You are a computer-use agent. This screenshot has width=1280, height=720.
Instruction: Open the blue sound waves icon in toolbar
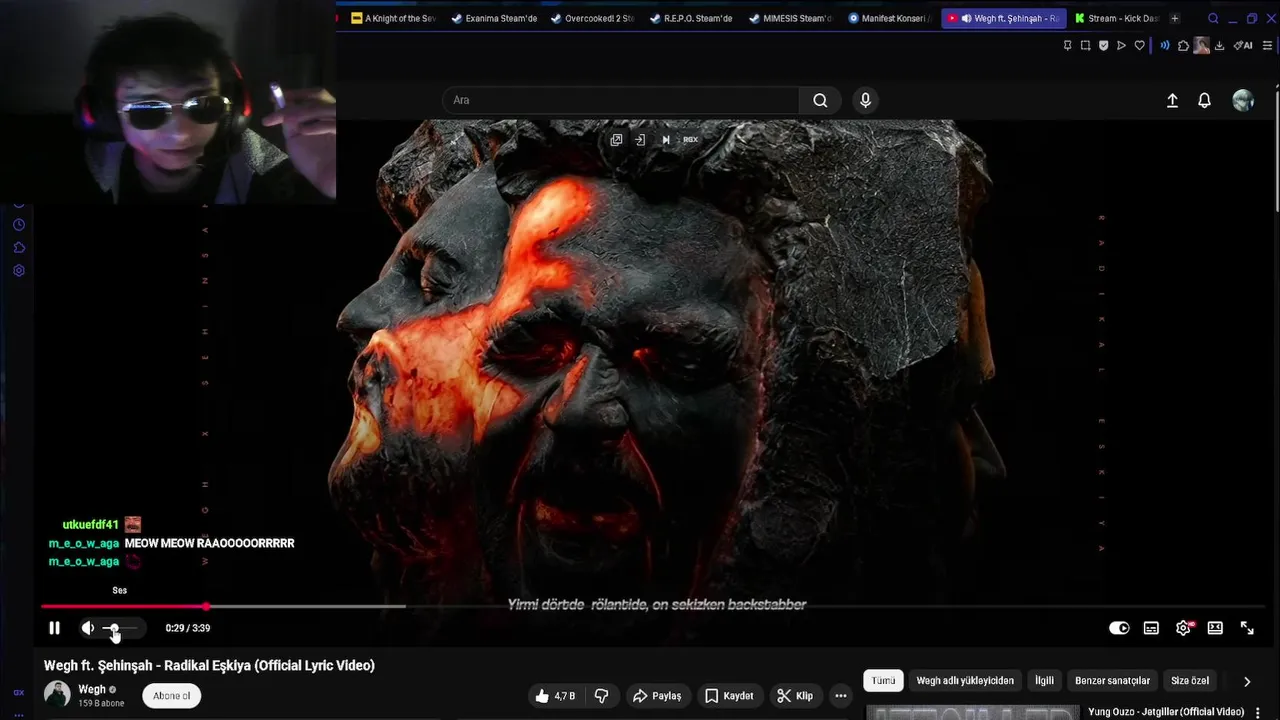pyautogui.click(x=1165, y=45)
